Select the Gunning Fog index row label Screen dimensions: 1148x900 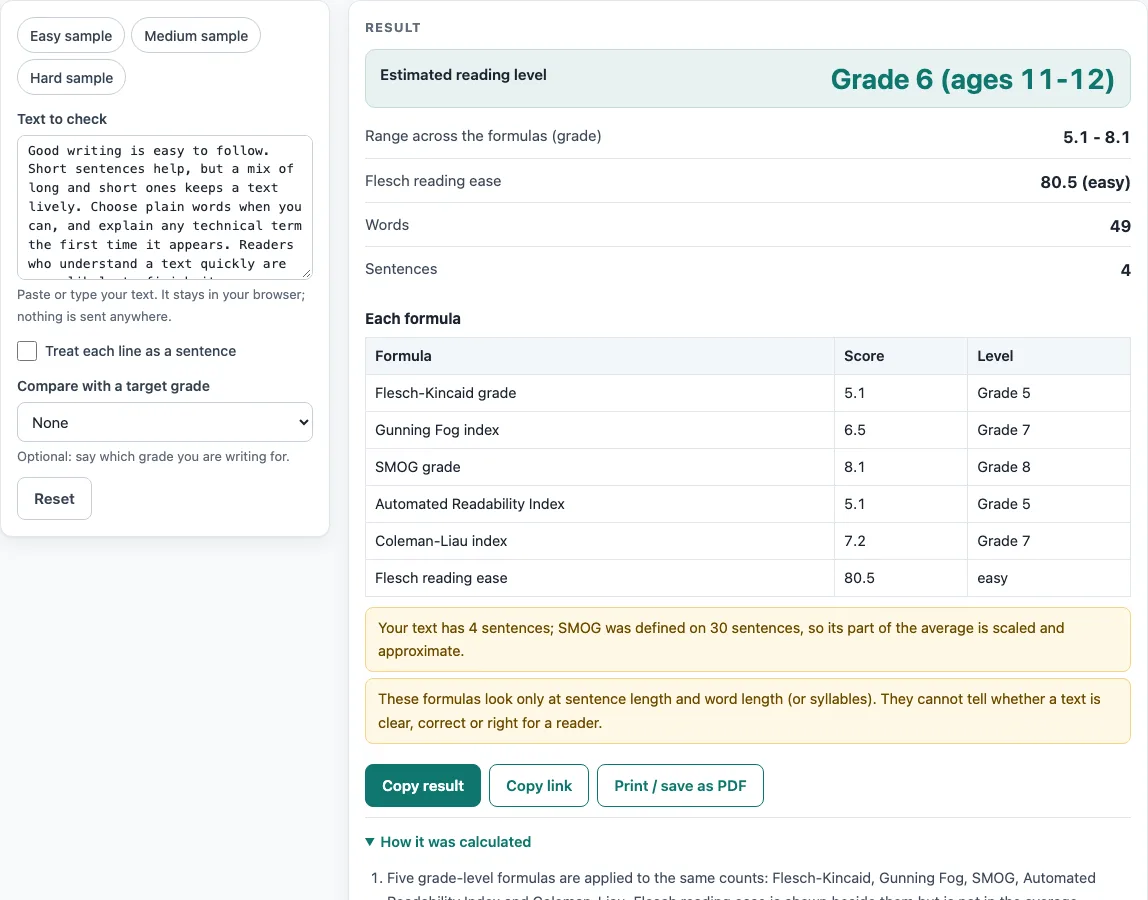[437, 430]
